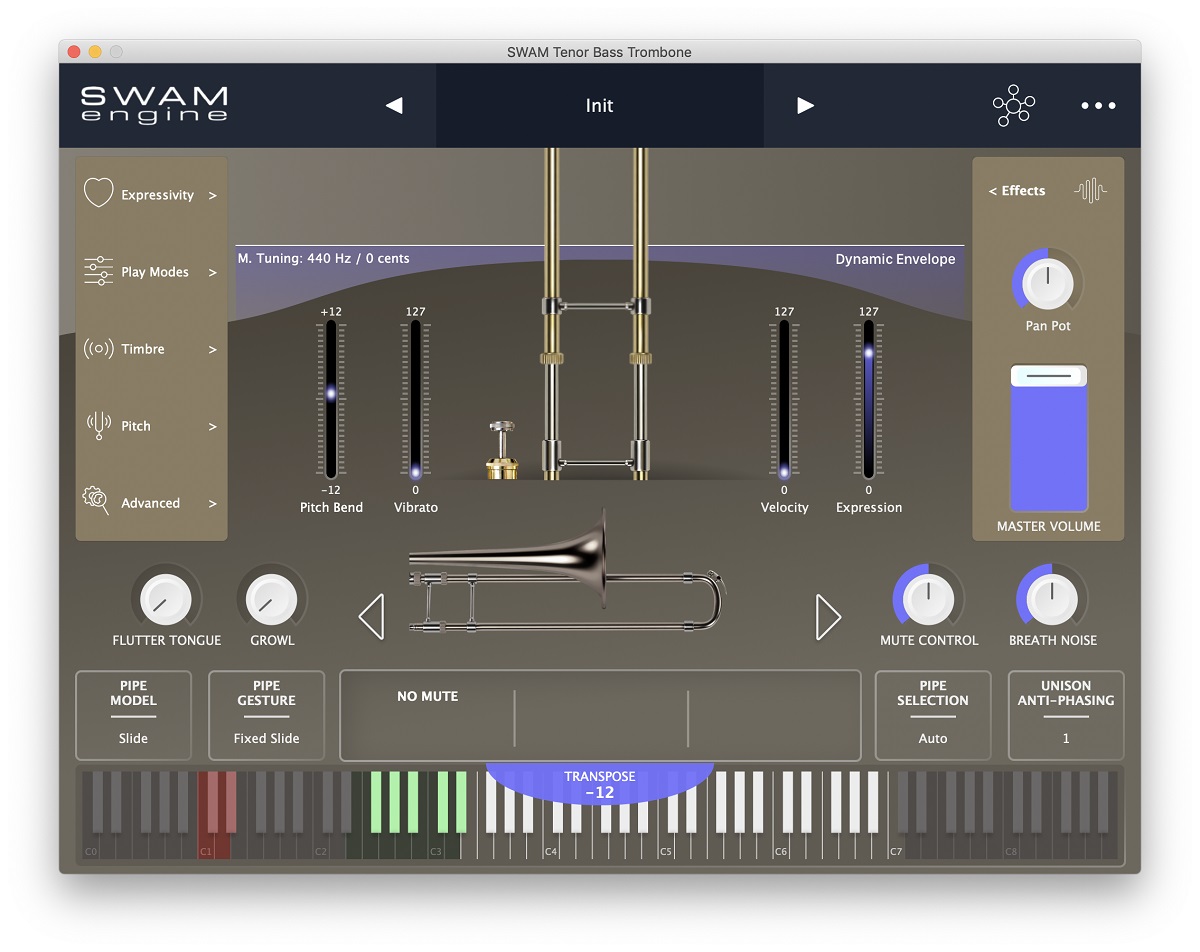Click the C6 piano key
Viewport: 1200px width, 952px height.
point(781,845)
